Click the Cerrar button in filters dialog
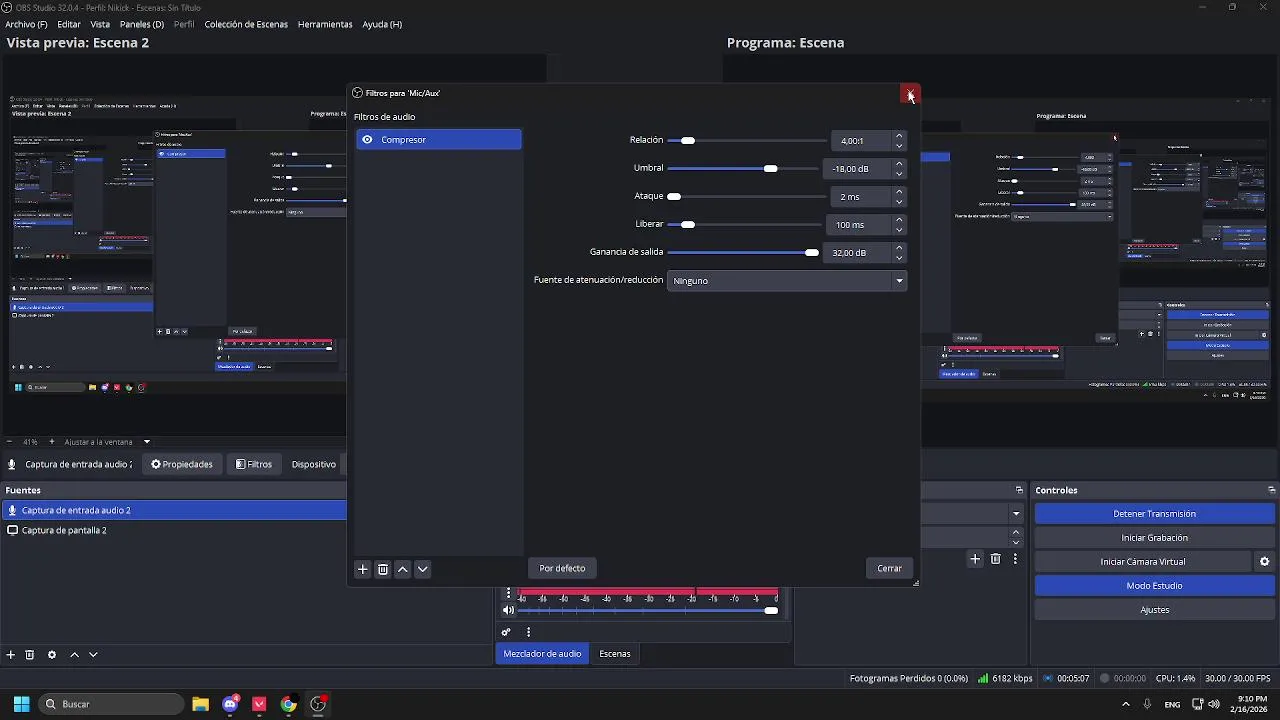 click(x=889, y=569)
